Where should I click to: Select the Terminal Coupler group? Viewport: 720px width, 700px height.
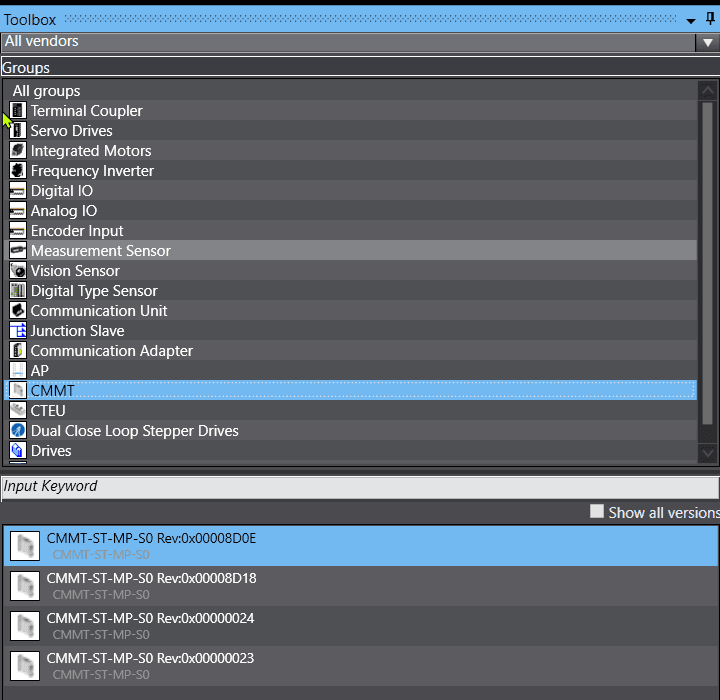(351, 111)
